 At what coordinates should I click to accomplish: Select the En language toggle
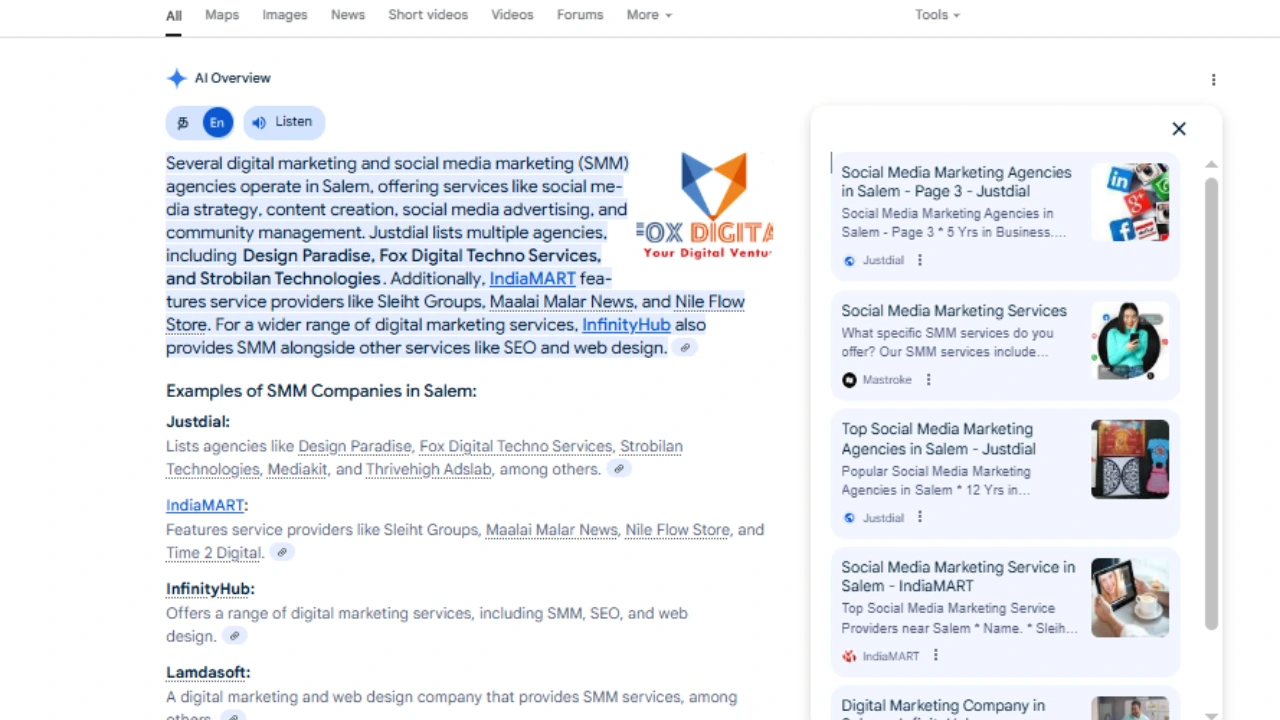[217, 123]
